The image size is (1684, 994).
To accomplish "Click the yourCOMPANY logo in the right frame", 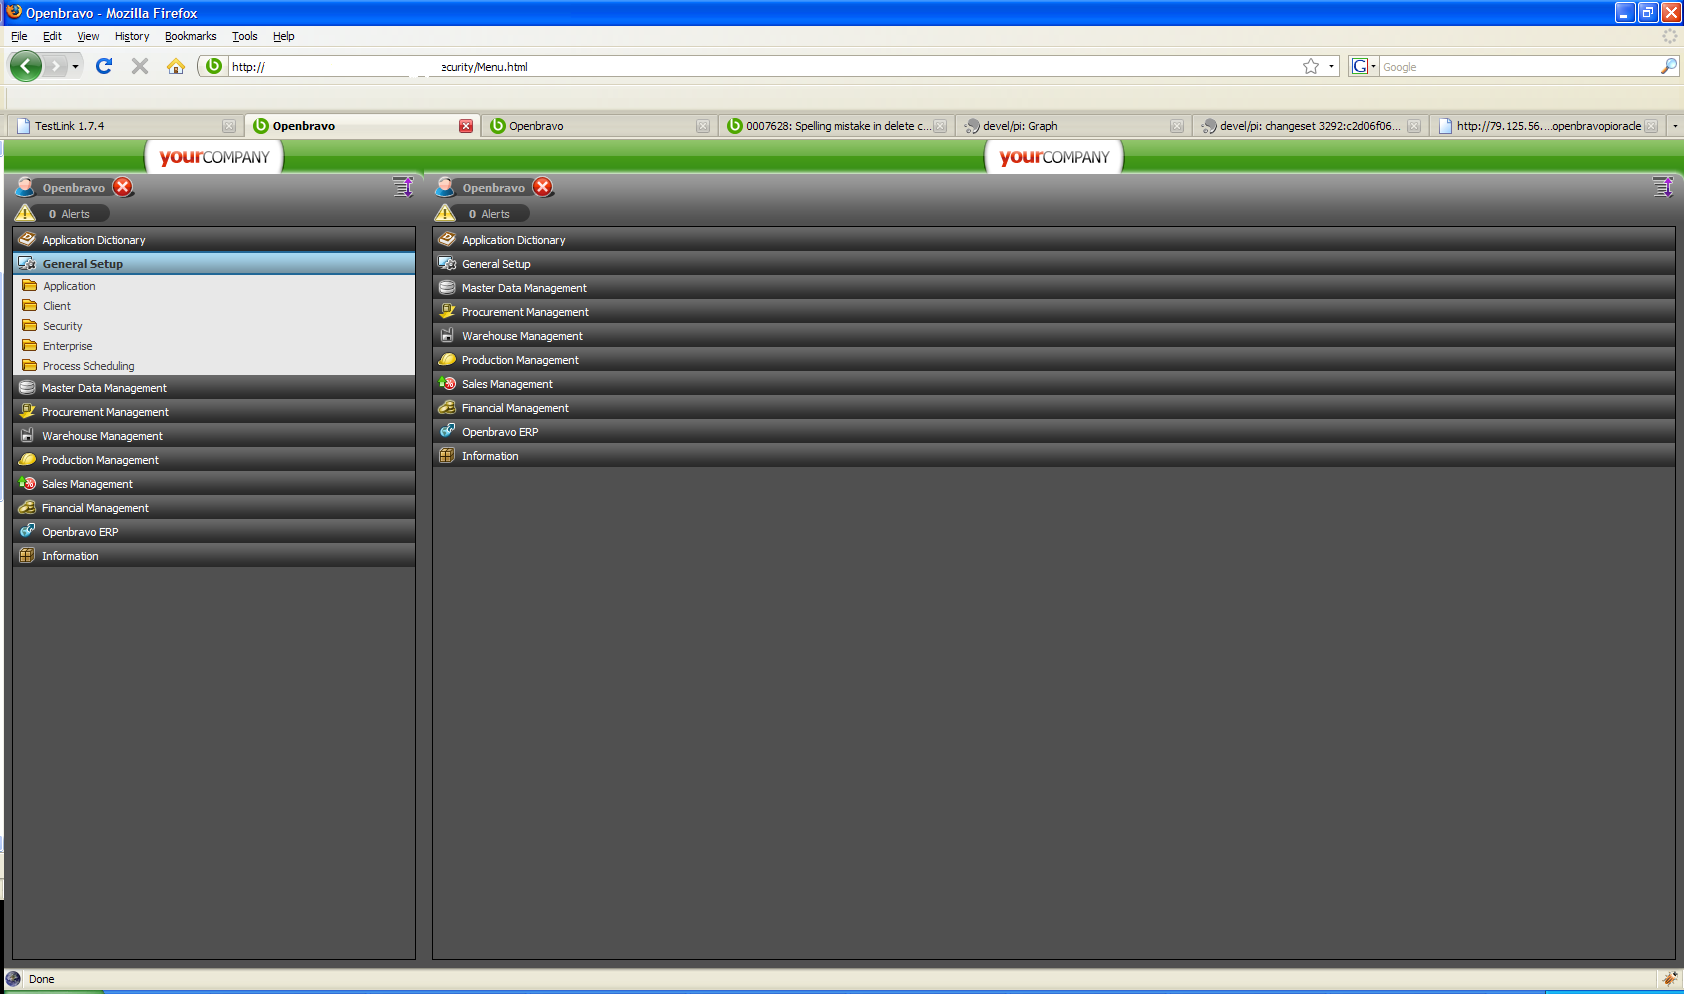I will tap(1054, 157).
